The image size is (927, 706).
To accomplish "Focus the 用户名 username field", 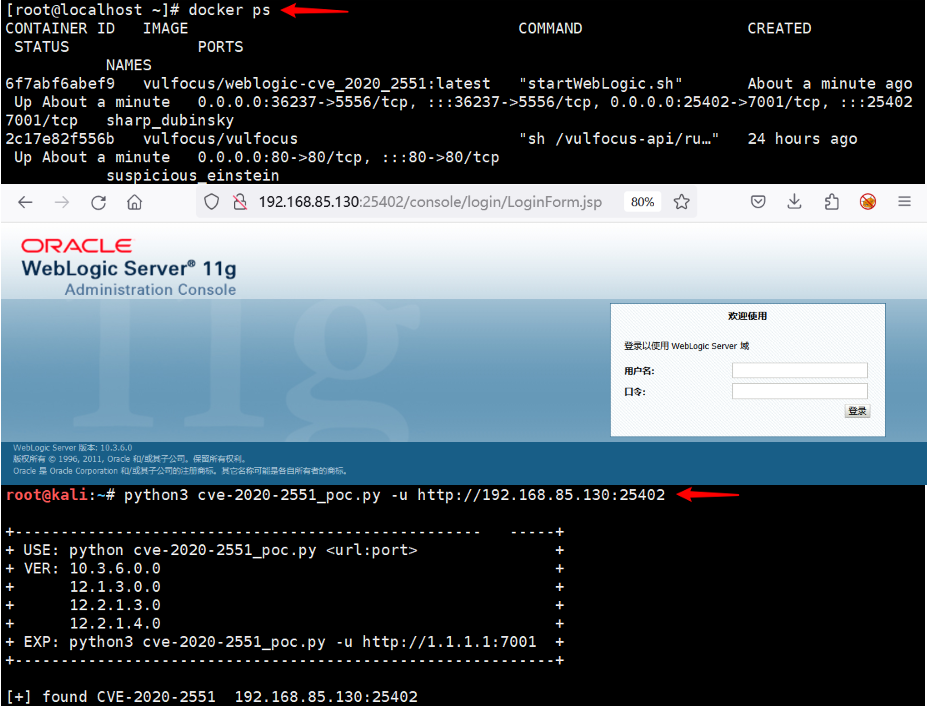I will coord(800,370).
